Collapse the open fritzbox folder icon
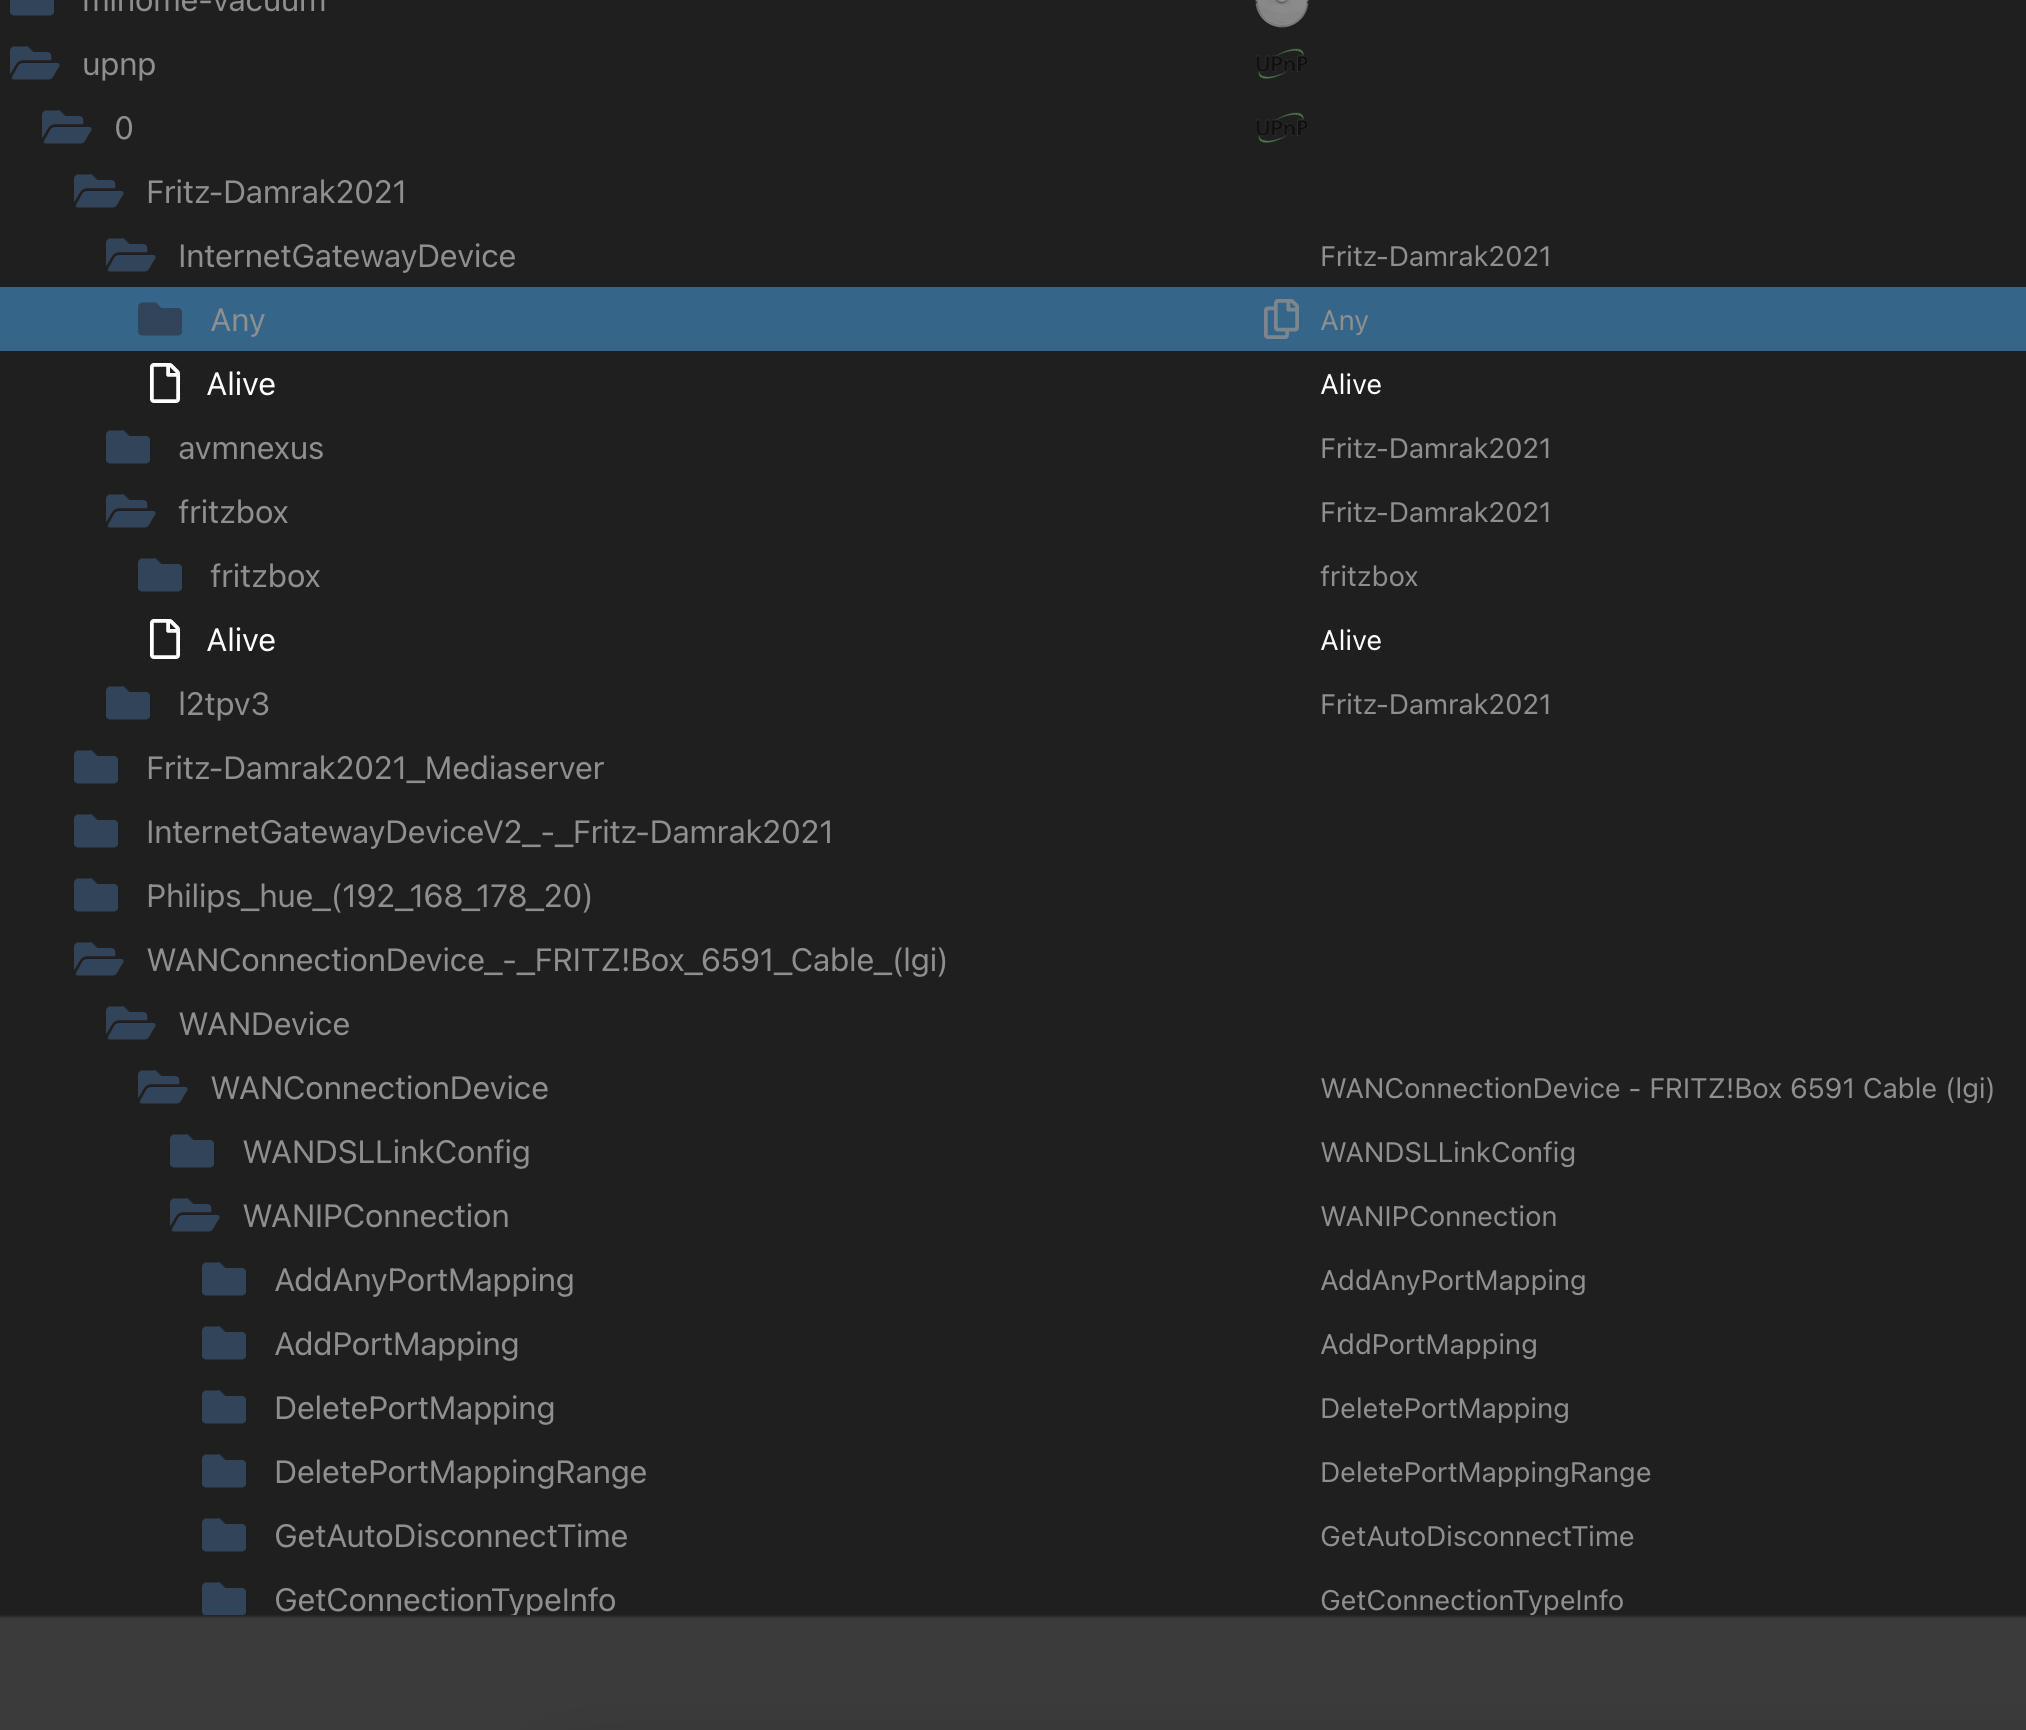Viewport: 2026px width, 1730px height. 131,512
